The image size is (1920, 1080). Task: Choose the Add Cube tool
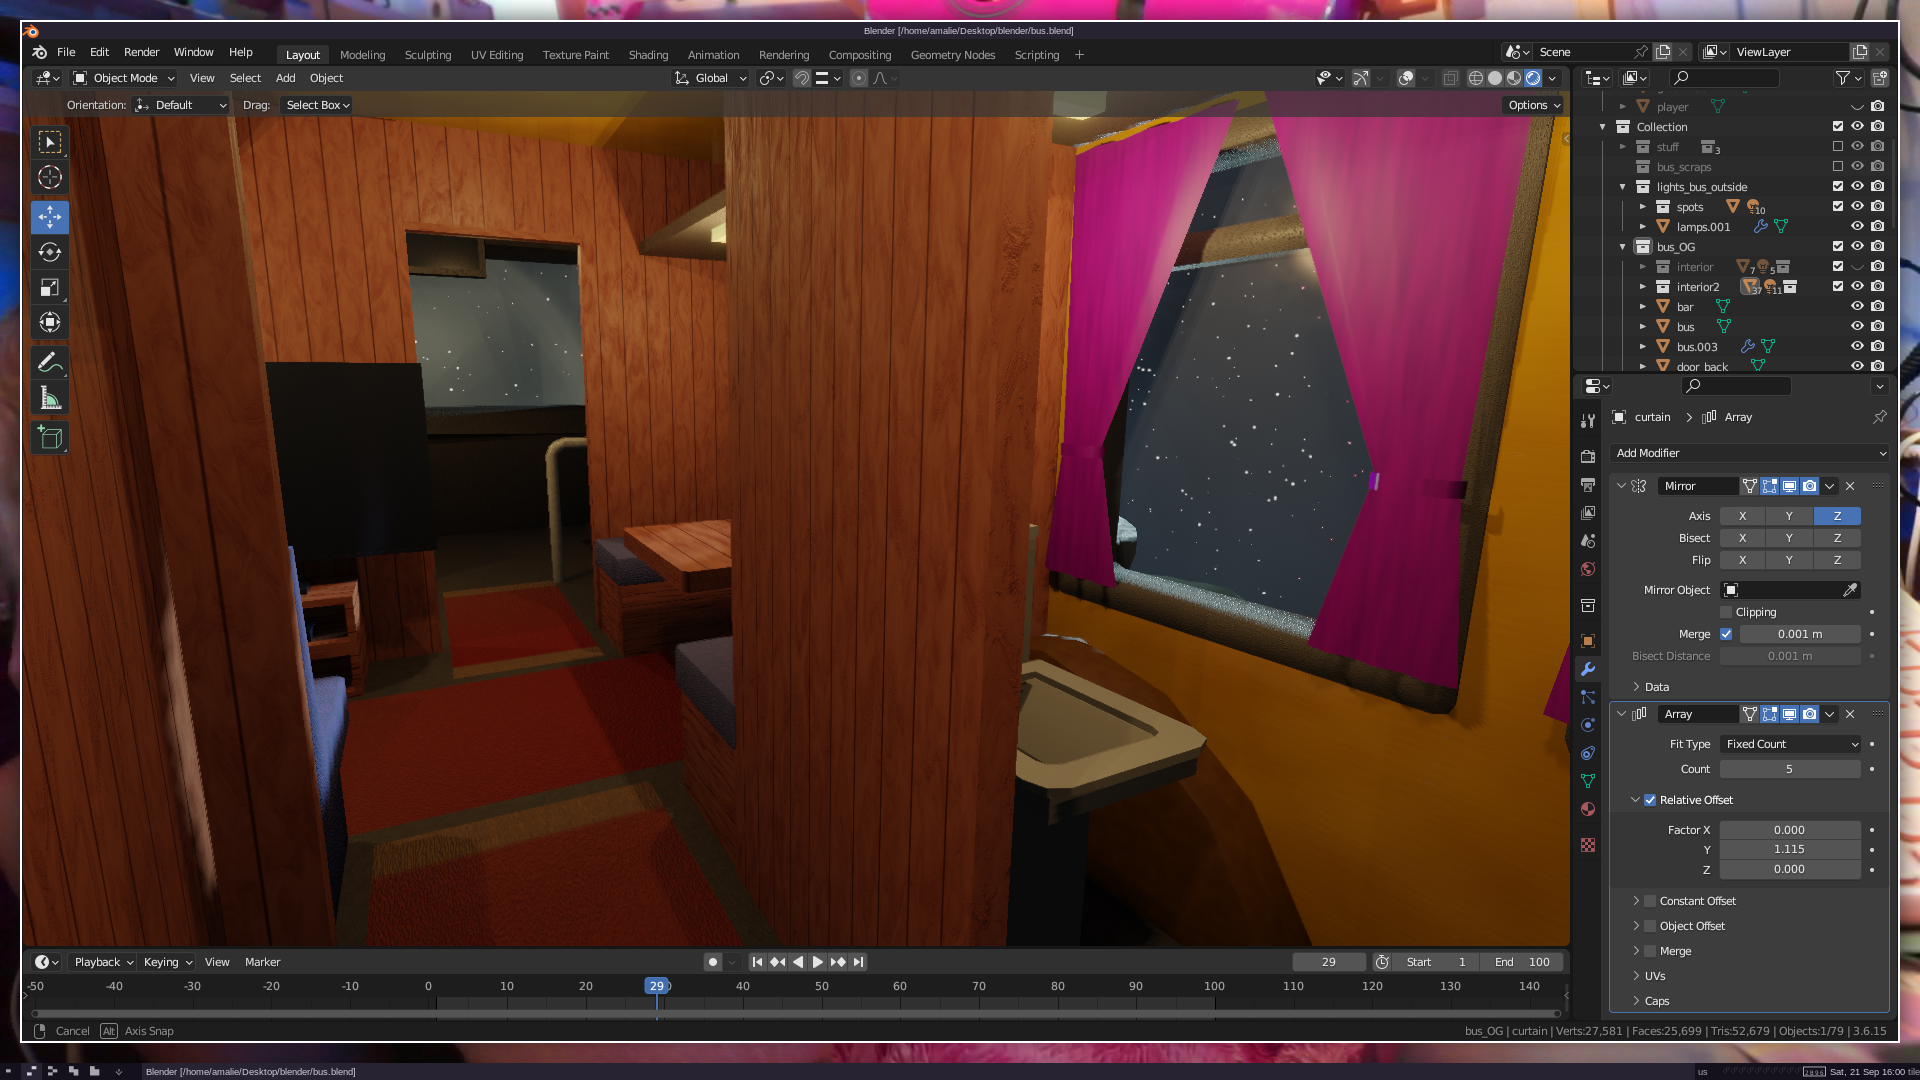click(x=50, y=438)
